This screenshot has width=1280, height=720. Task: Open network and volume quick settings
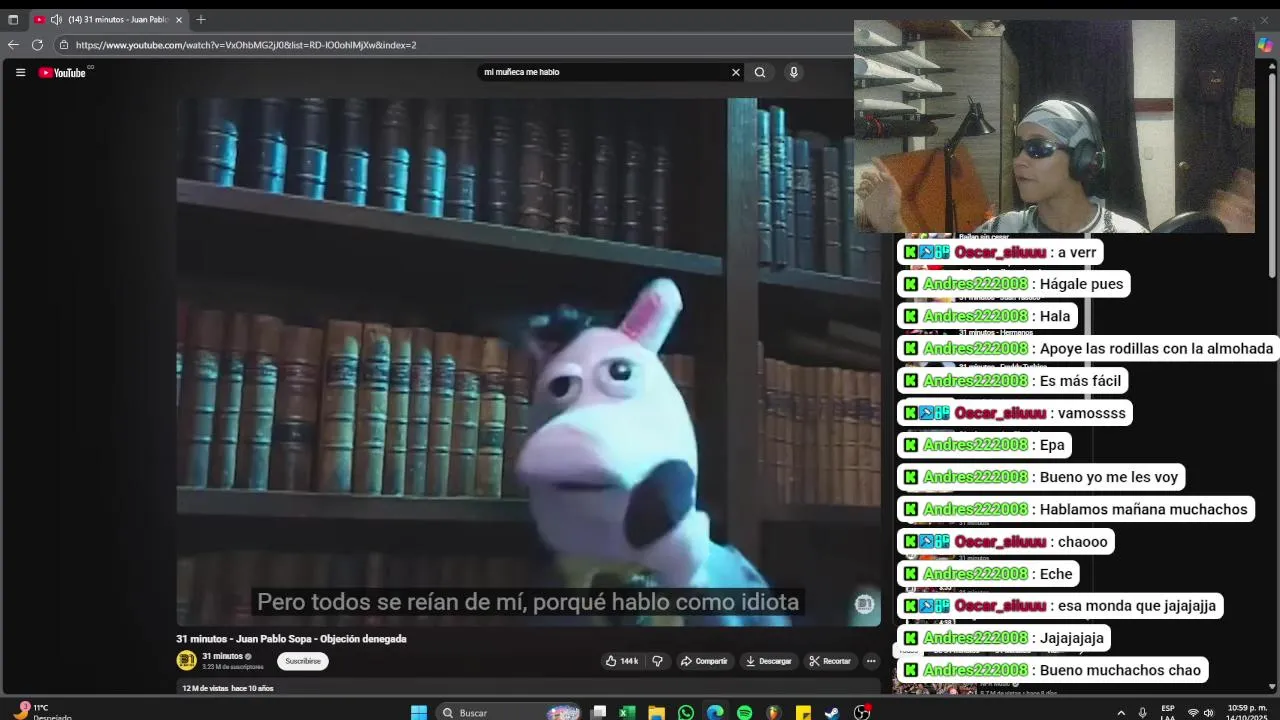pos(1201,712)
